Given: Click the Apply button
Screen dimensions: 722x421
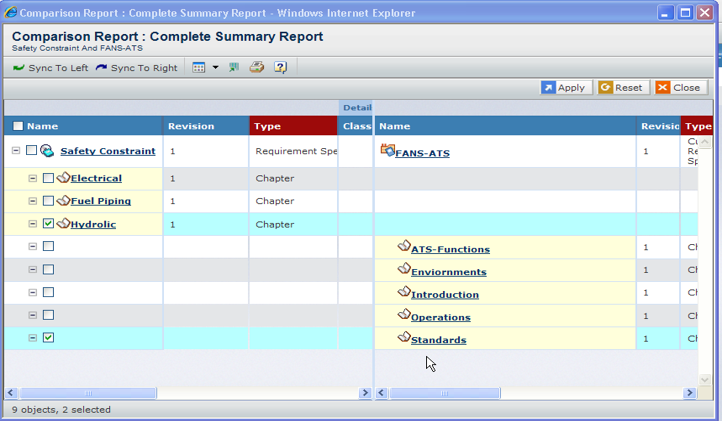Looking at the screenshot, I should [566, 88].
